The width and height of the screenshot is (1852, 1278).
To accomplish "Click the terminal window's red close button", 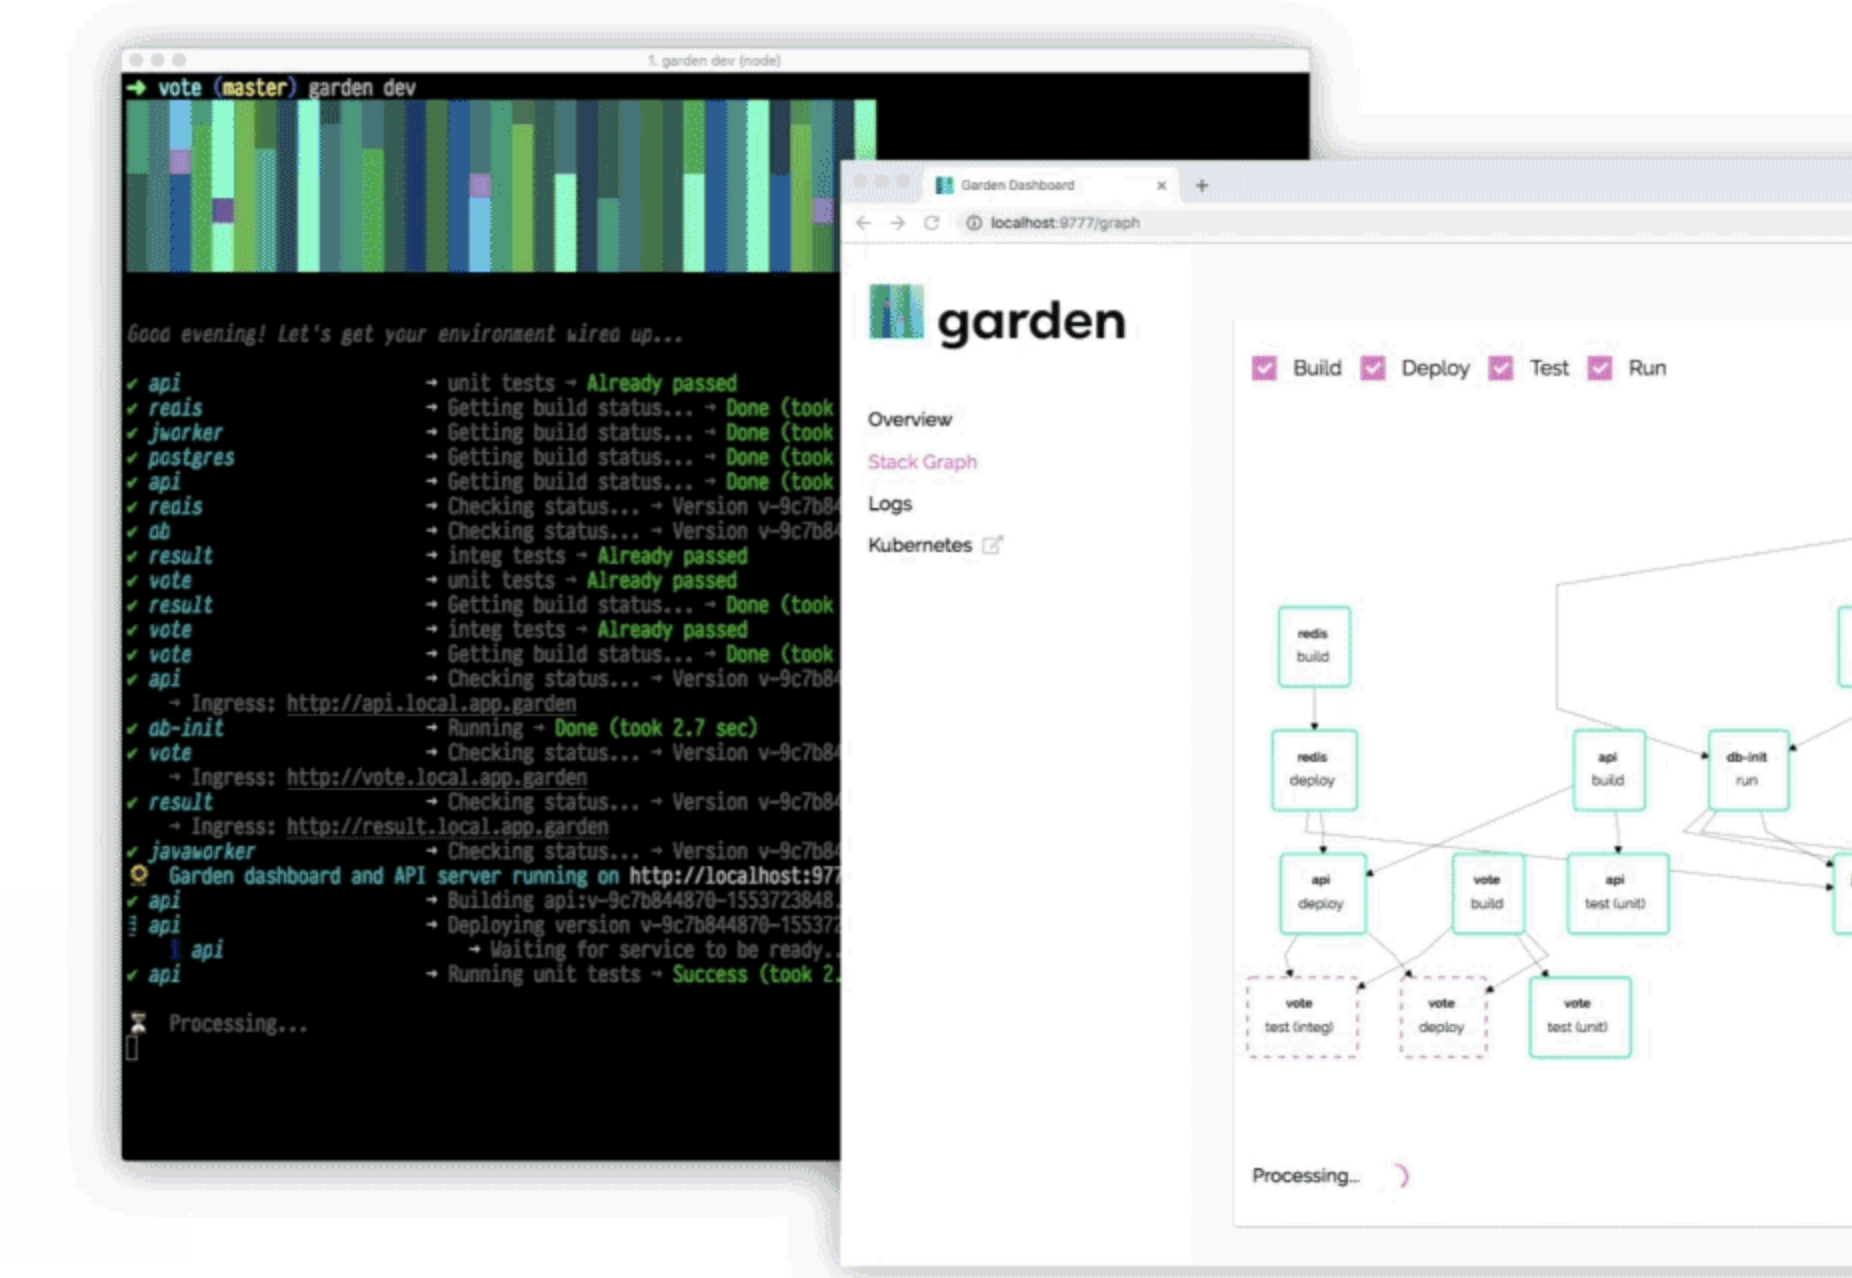I will (x=136, y=60).
